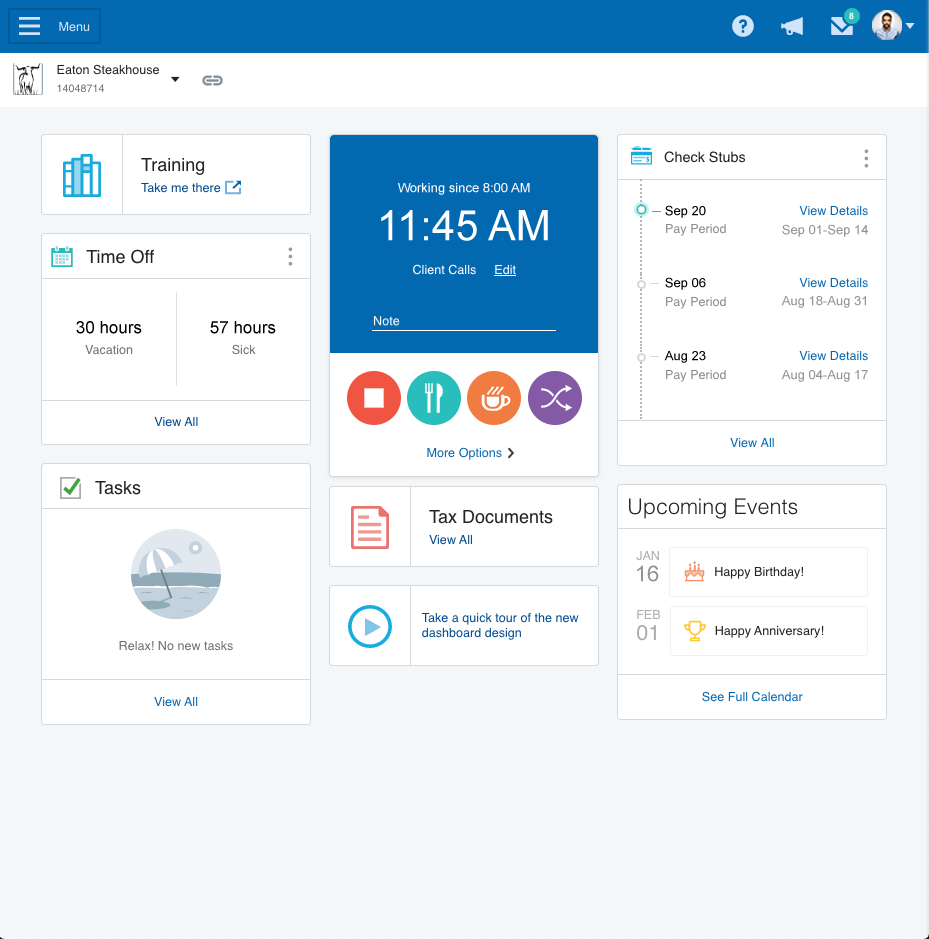Open the Check Stubs kebab menu
Viewport: 929px width, 939px height.
[866, 157]
